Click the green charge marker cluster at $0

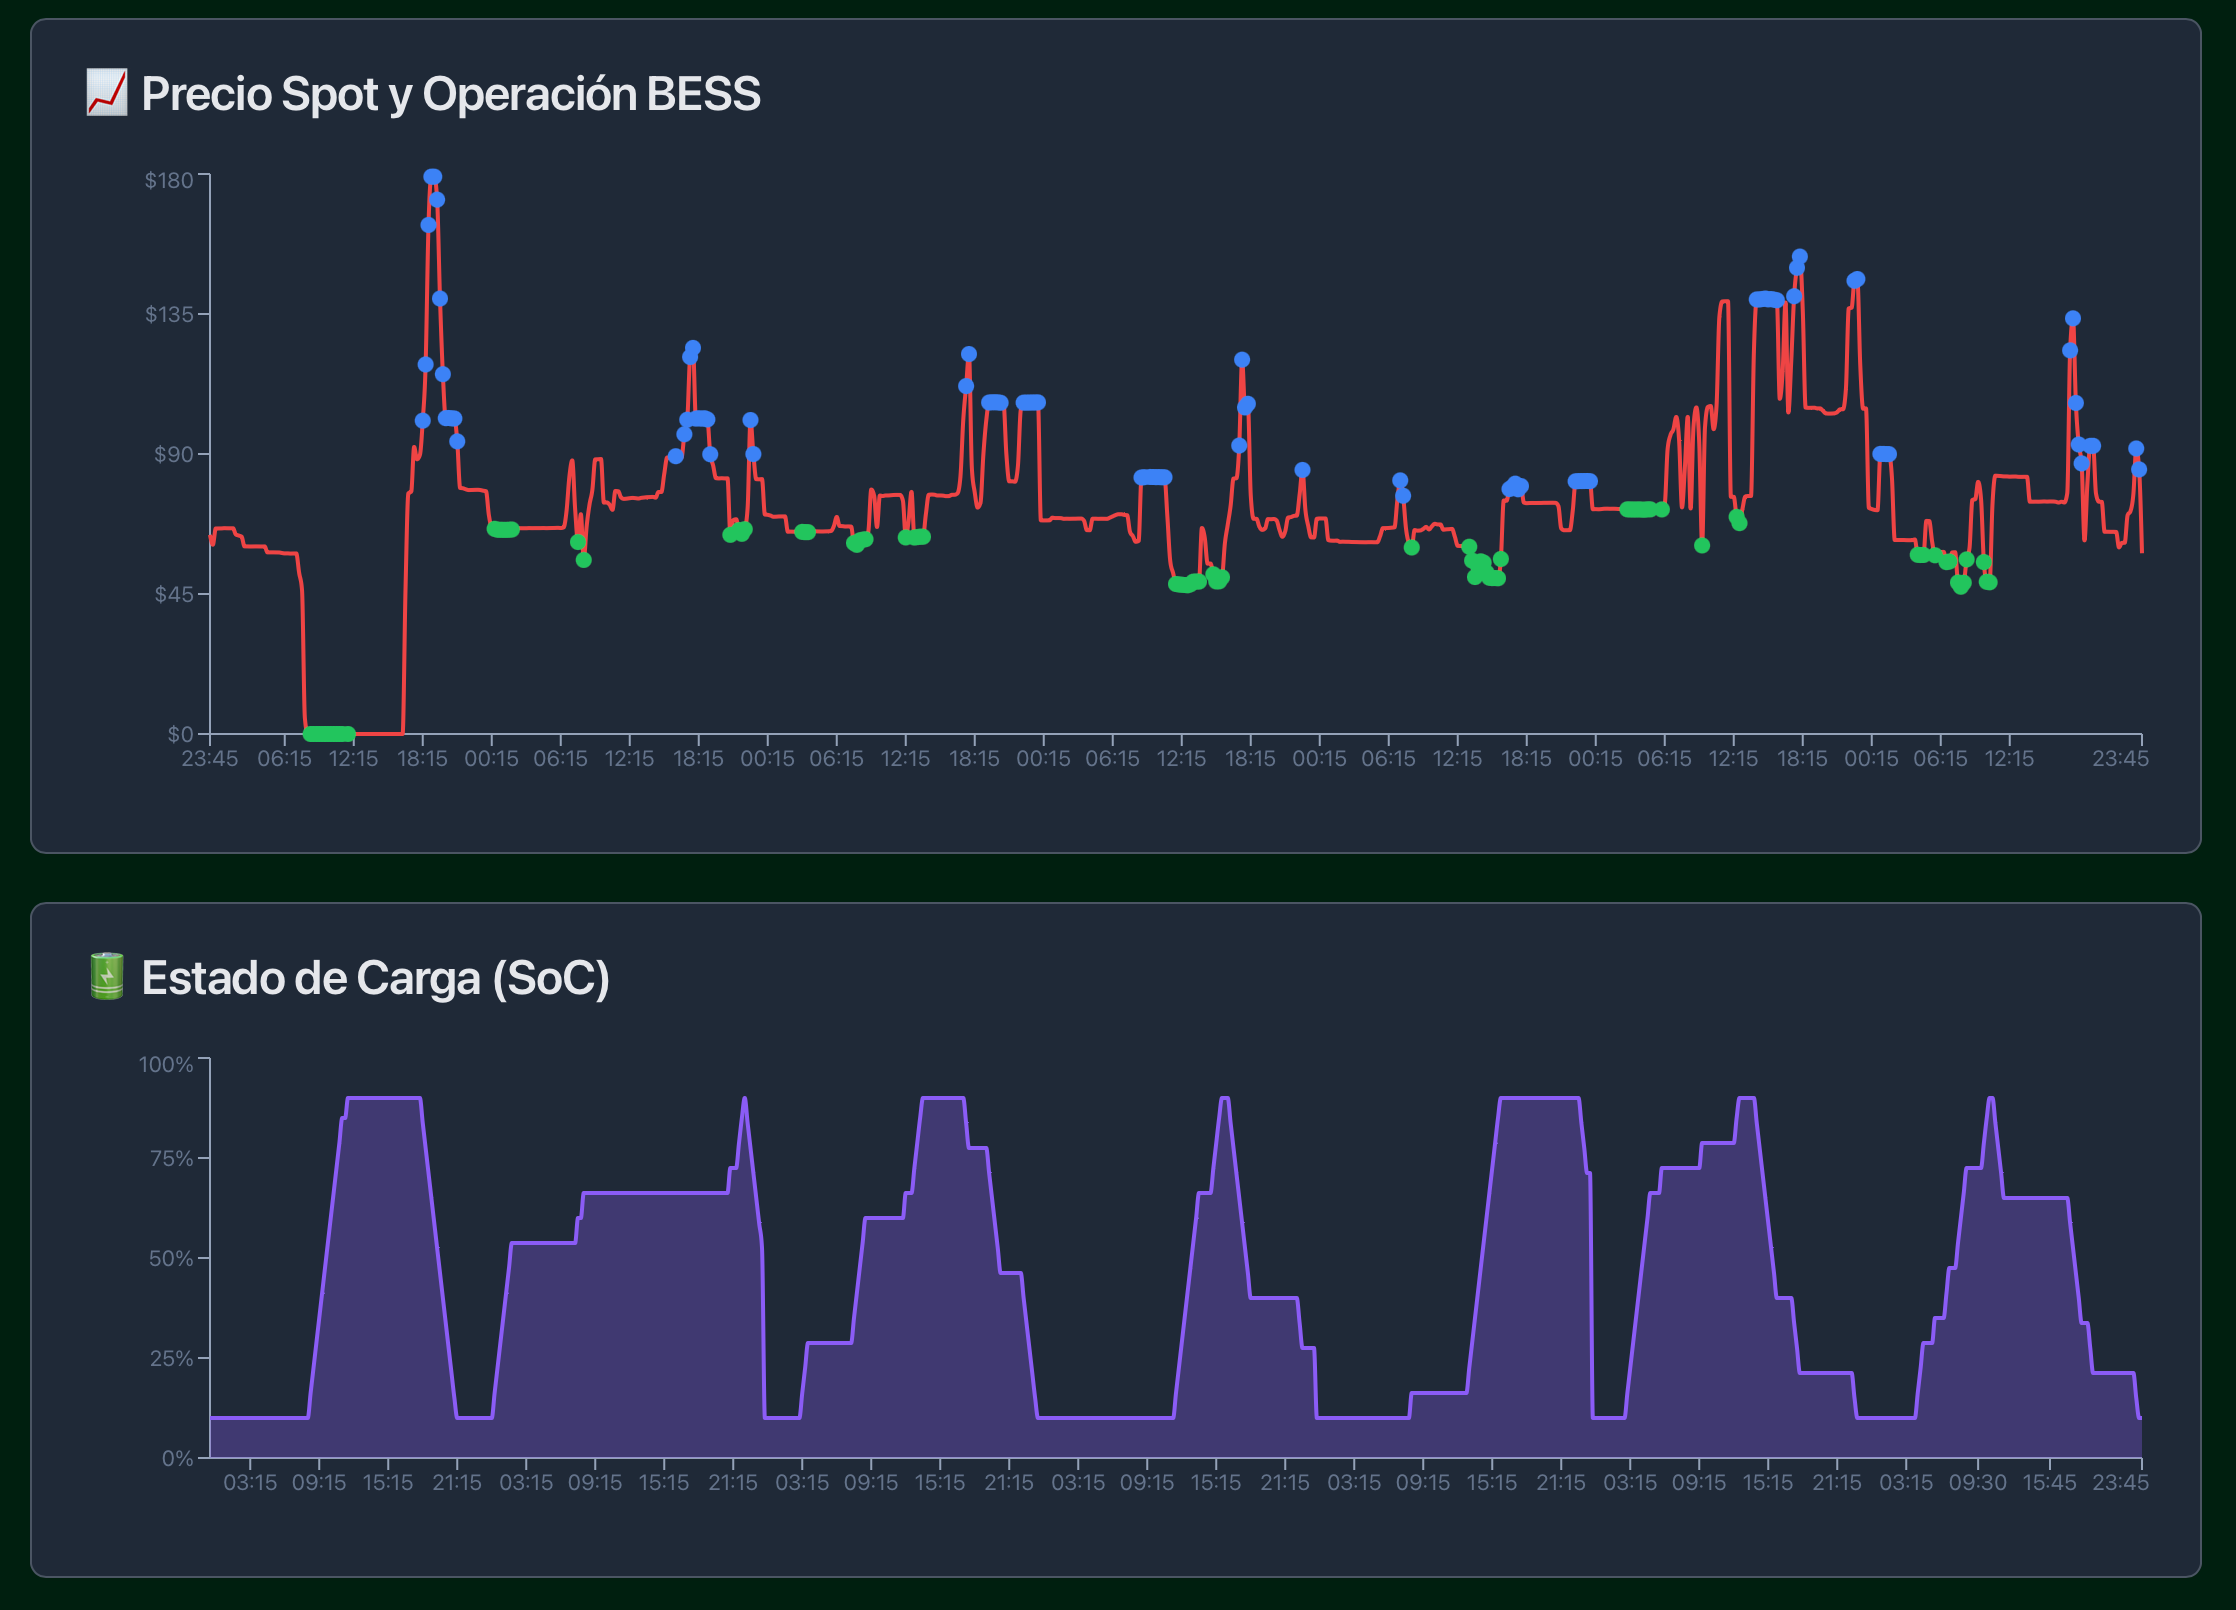[328, 733]
